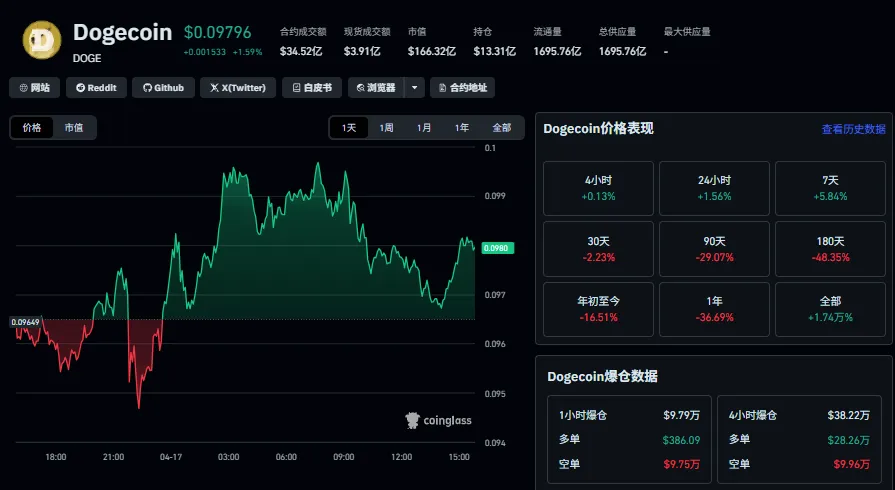Click the 24小时 performance card
This screenshot has height=490, width=895.
pyautogui.click(x=714, y=188)
